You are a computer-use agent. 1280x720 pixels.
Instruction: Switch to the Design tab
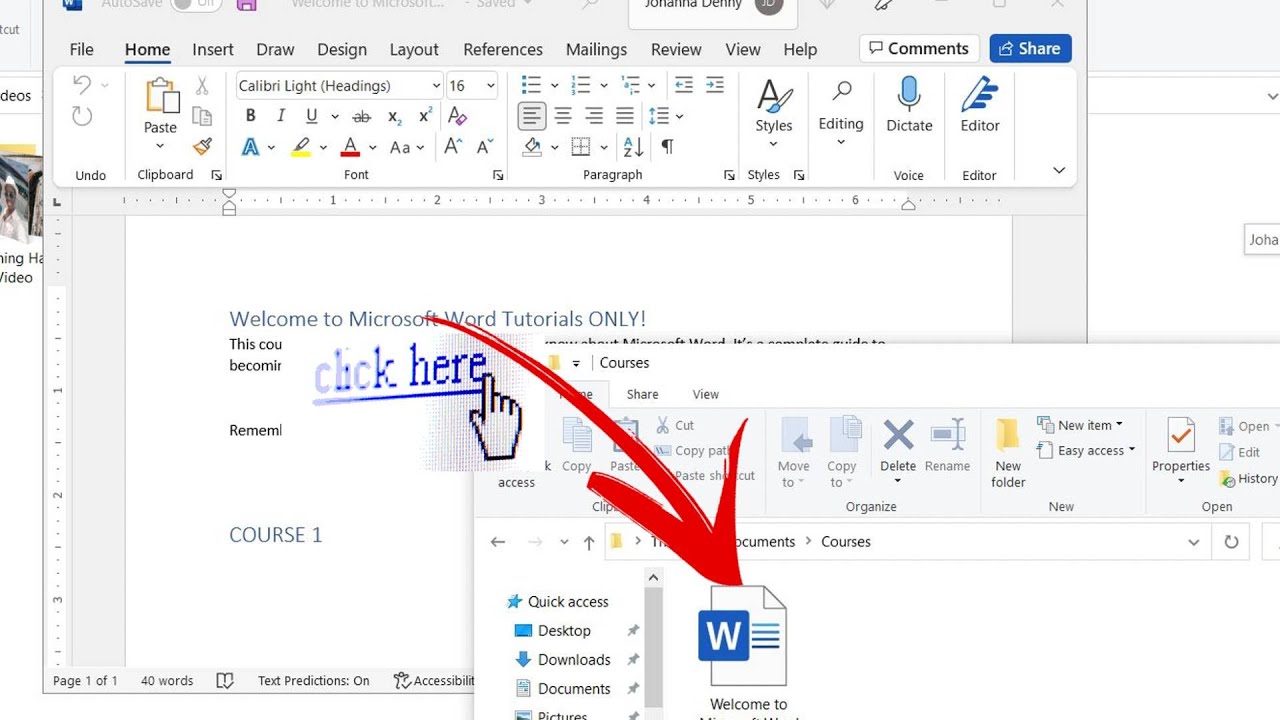[x=342, y=49]
